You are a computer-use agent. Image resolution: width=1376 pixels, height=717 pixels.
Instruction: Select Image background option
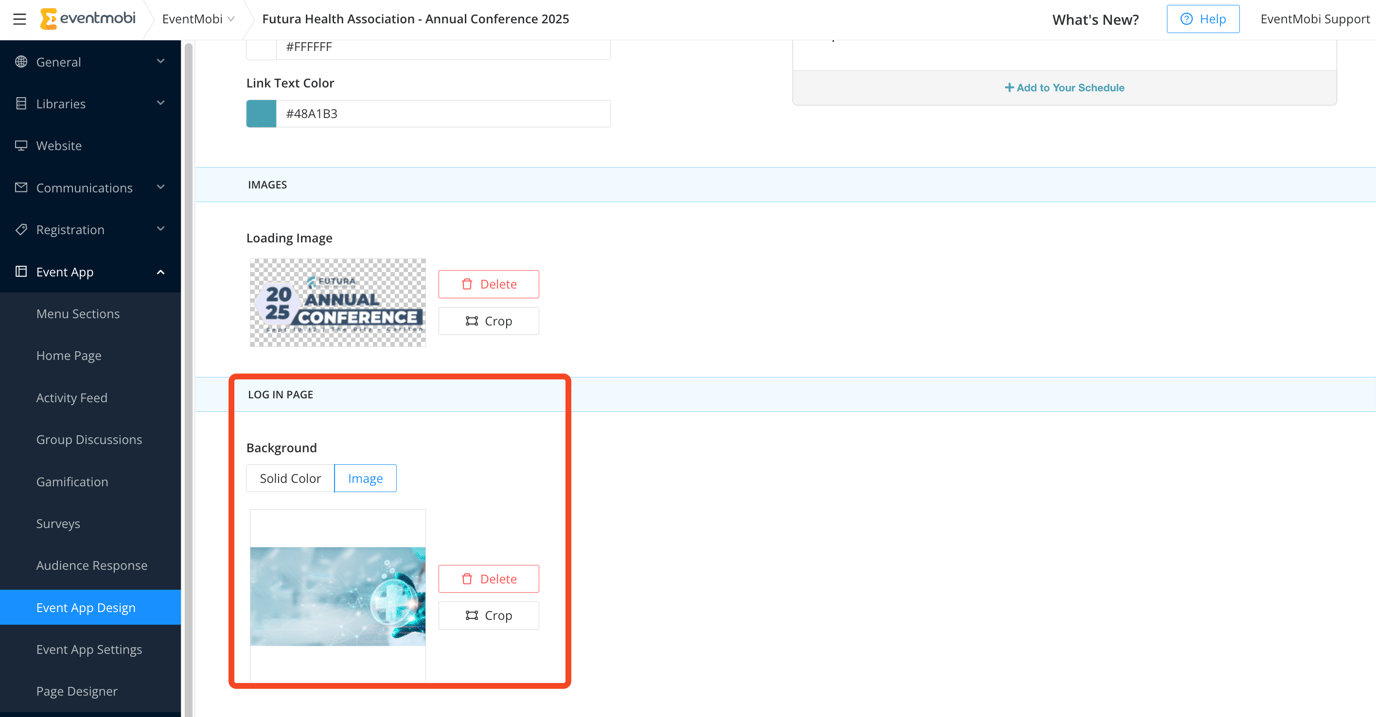[365, 478]
